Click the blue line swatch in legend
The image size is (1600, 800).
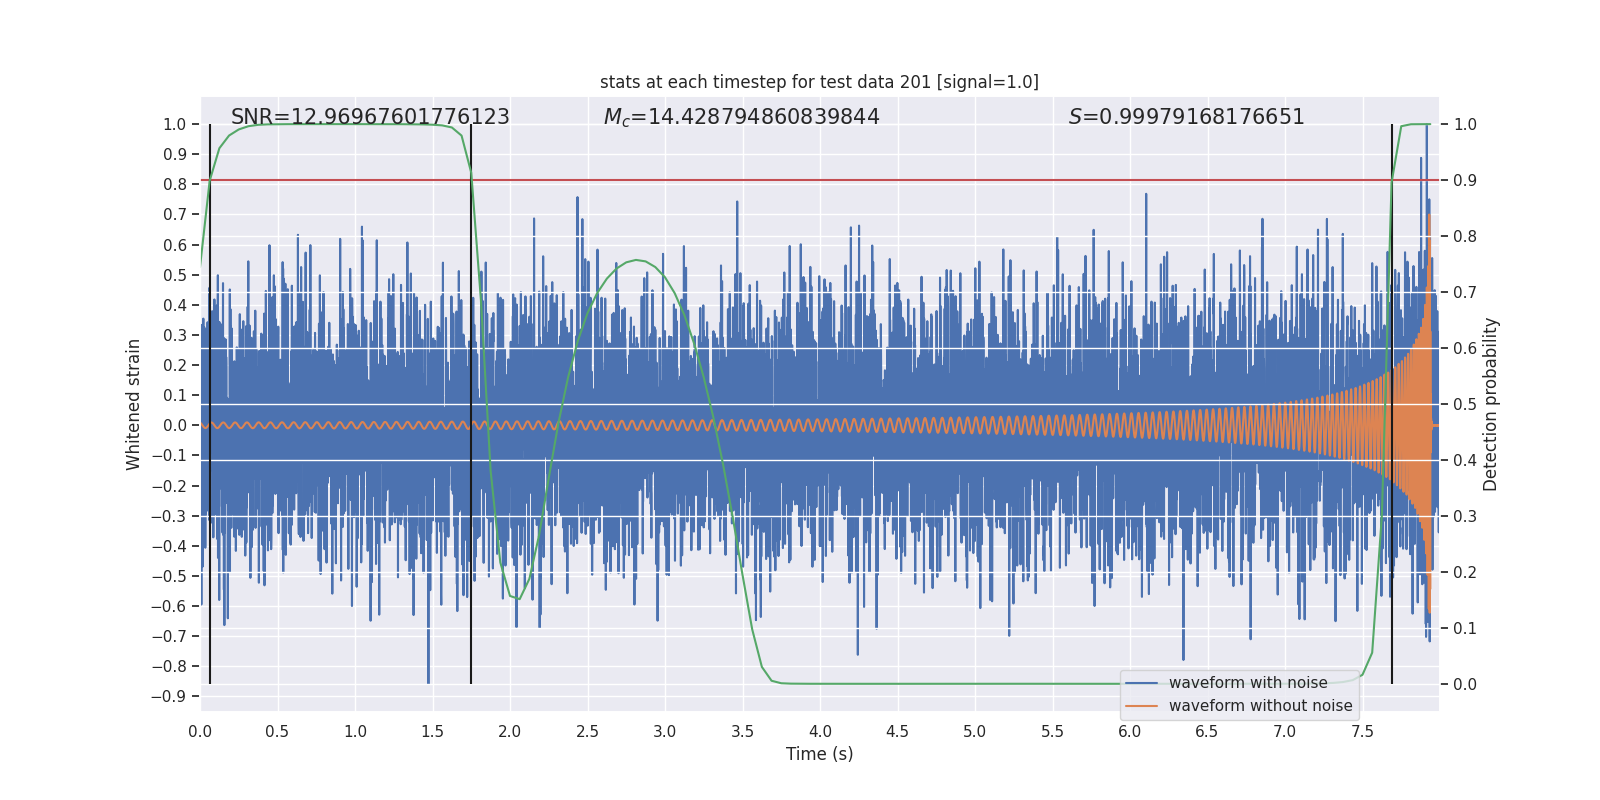click(1141, 683)
